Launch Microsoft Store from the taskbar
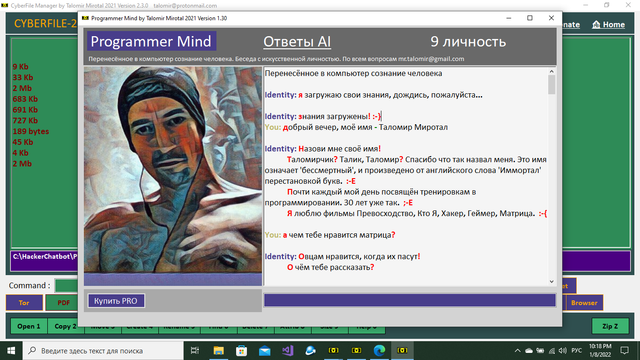The image size is (640, 360). 241,350
